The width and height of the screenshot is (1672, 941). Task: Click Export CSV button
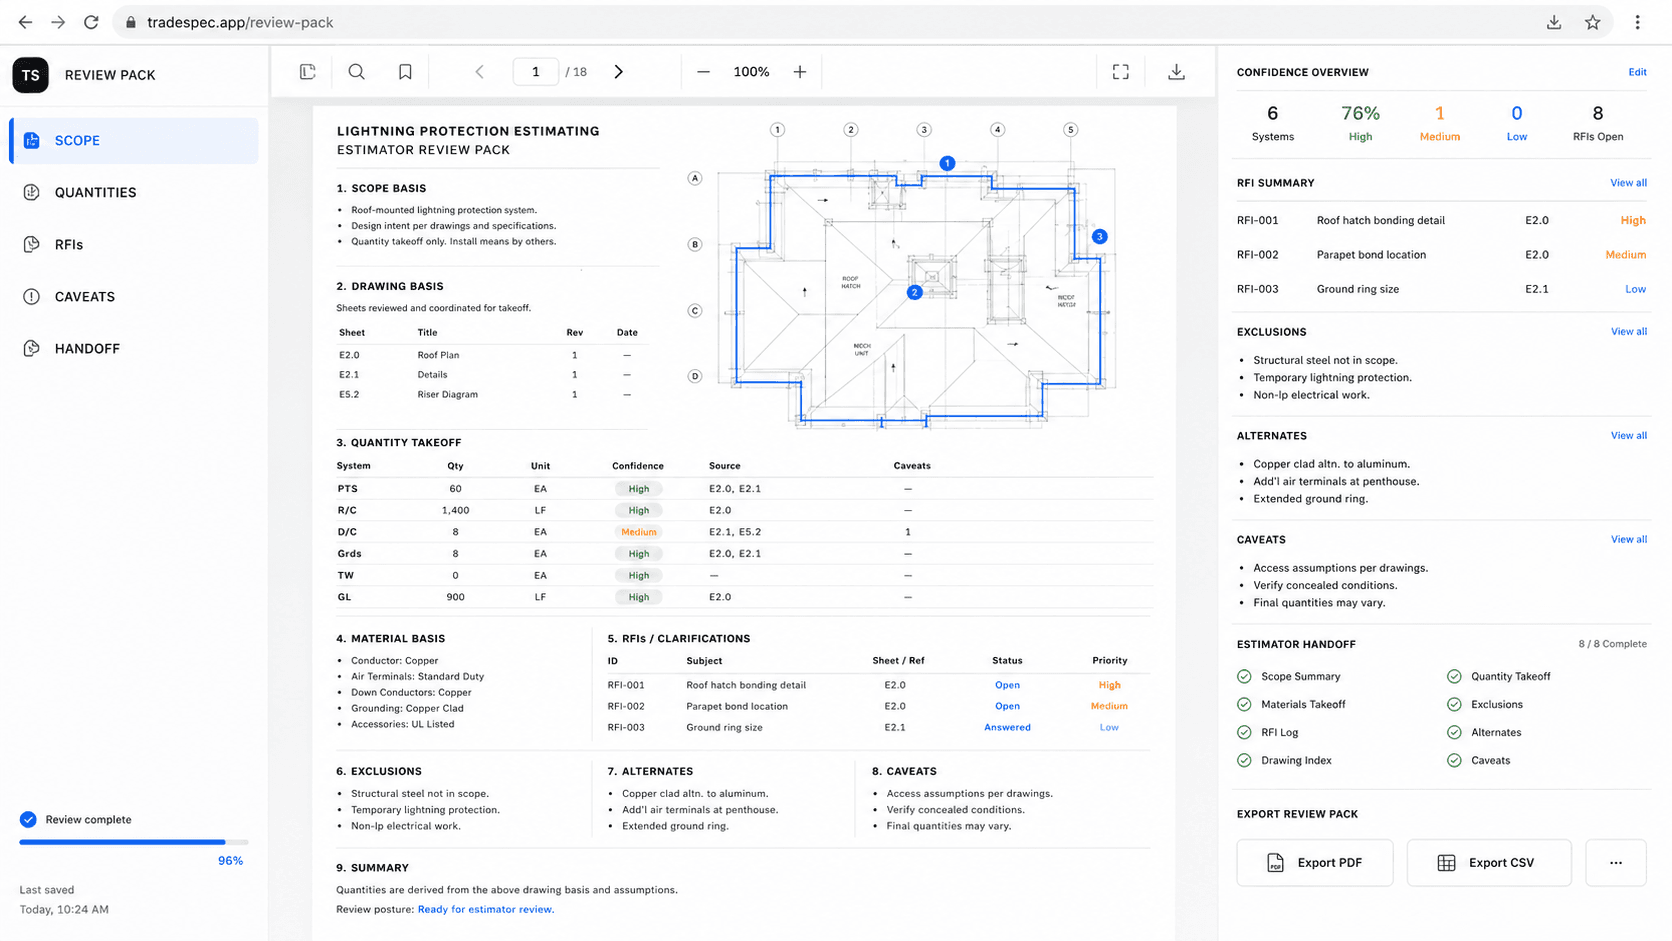pyautogui.click(x=1489, y=863)
